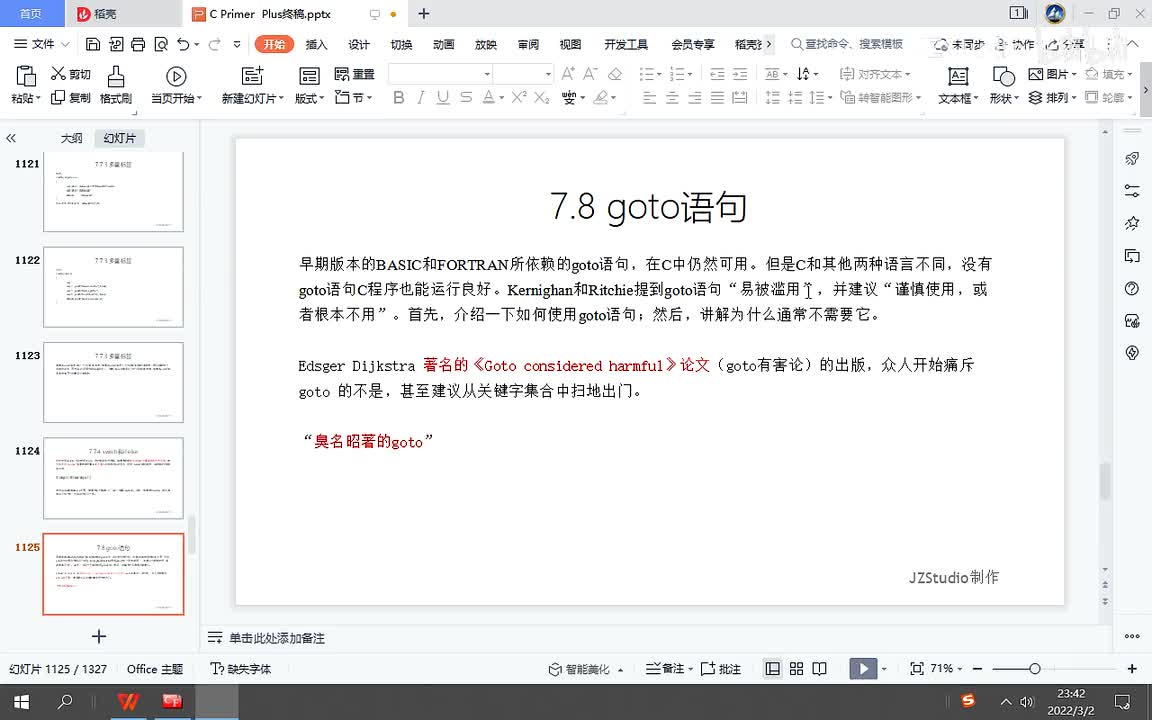This screenshot has height=720, width=1152.
Task: Click the Arrange (排列) icon
Action: [1035, 97]
